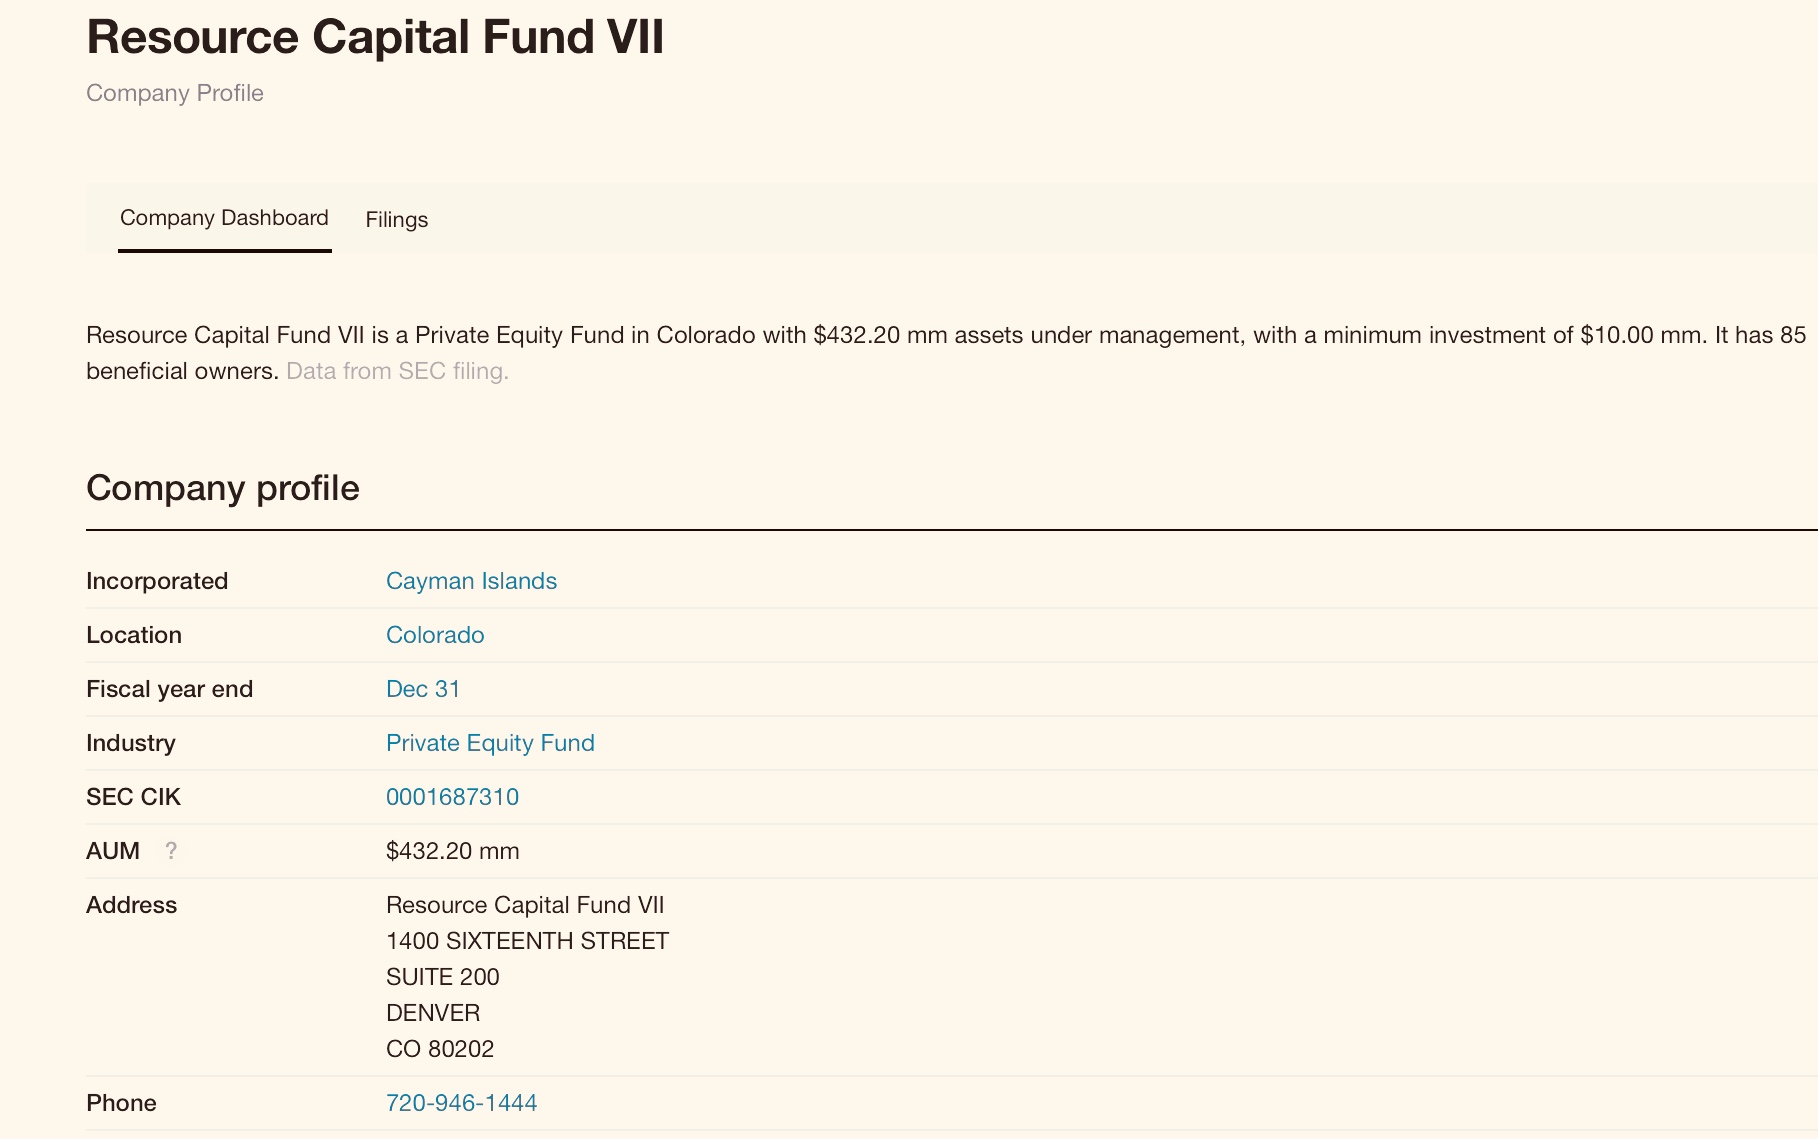The width and height of the screenshot is (1818, 1139).
Task: Click the AUM row label
Action: point(113,851)
